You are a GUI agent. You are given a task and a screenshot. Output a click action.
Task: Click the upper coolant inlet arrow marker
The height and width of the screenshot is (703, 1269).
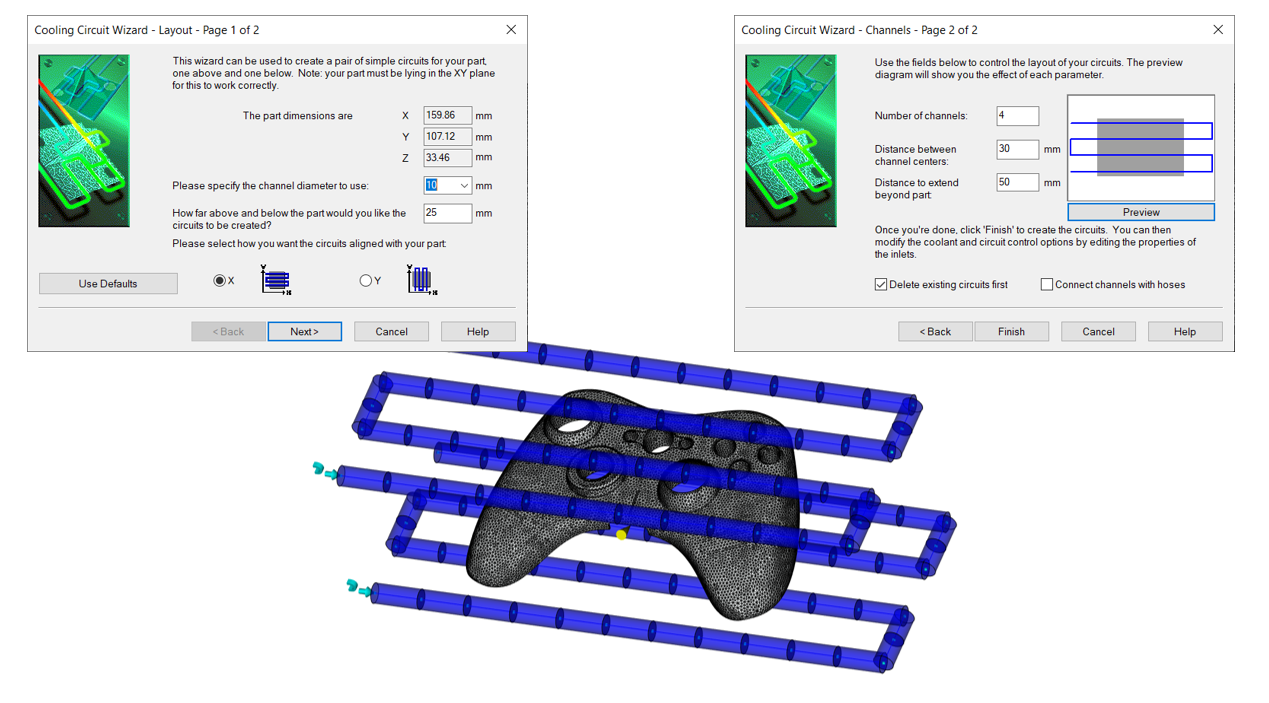pyautogui.click(x=325, y=470)
